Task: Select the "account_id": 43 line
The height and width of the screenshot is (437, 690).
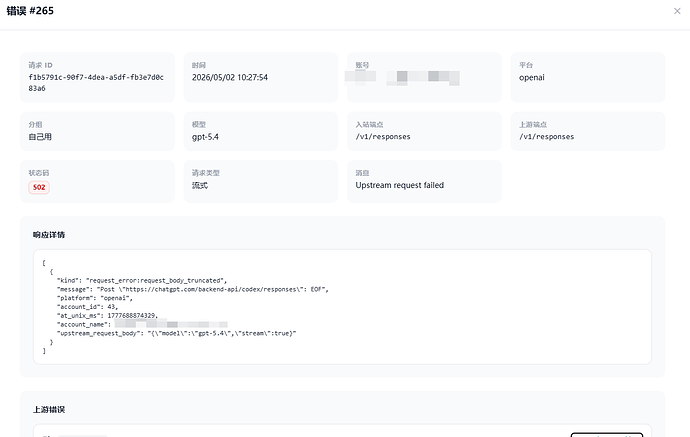Action: coord(88,307)
